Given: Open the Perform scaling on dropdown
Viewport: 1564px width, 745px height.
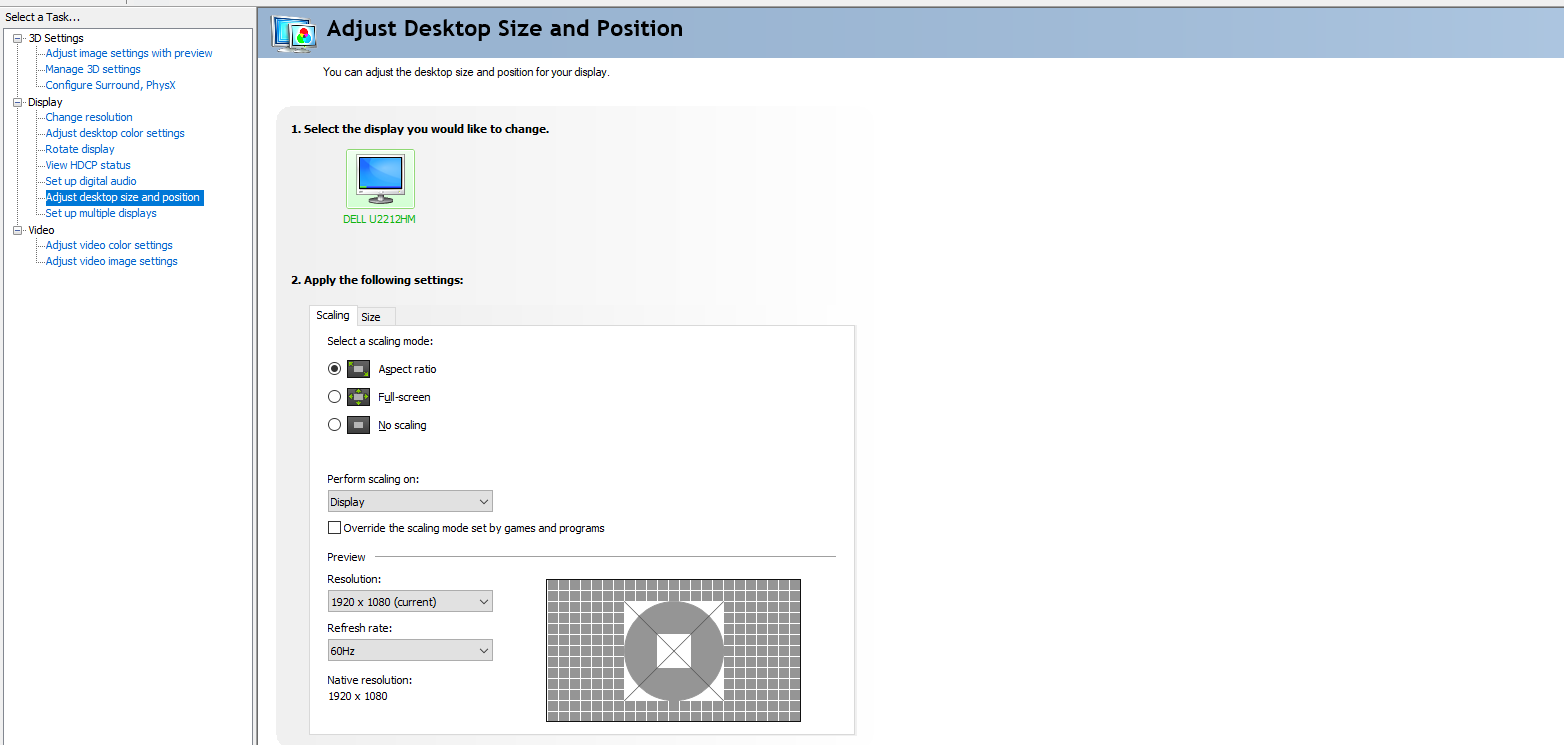Looking at the screenshot, I should tap(410, 502).
